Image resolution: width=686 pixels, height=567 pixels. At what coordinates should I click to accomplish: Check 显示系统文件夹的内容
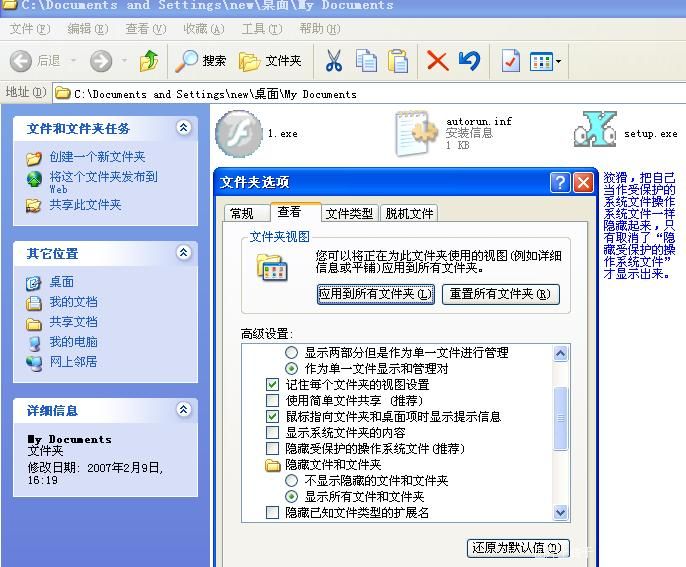point(272,432)
